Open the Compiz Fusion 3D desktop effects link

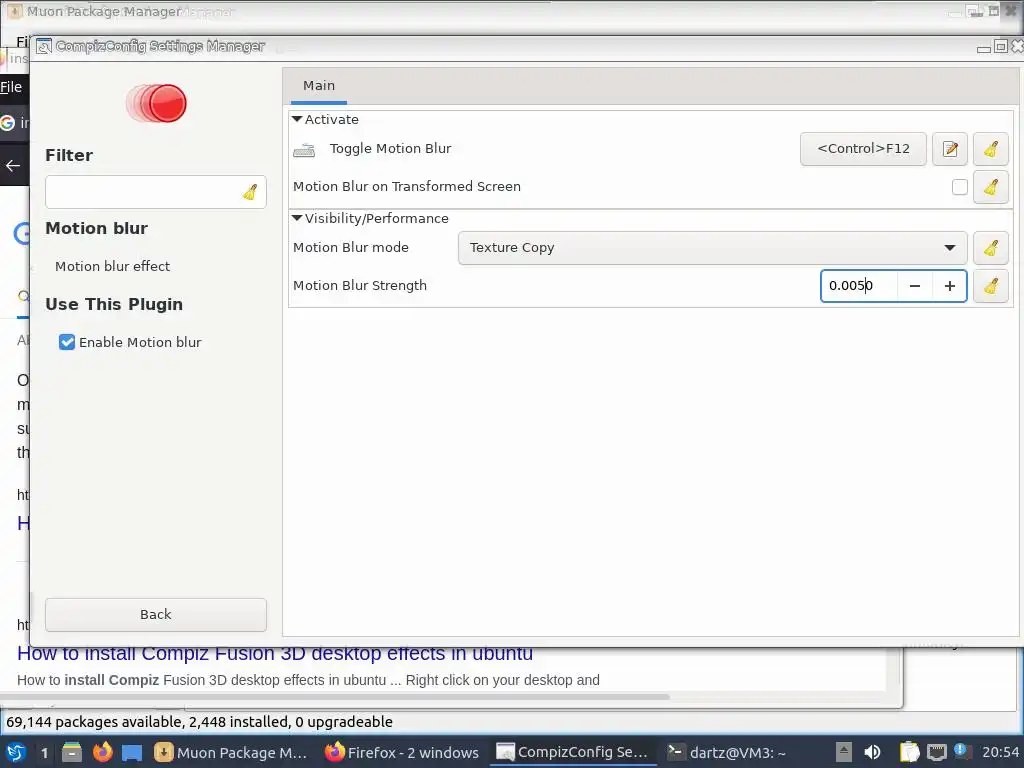tap(275, 653)
